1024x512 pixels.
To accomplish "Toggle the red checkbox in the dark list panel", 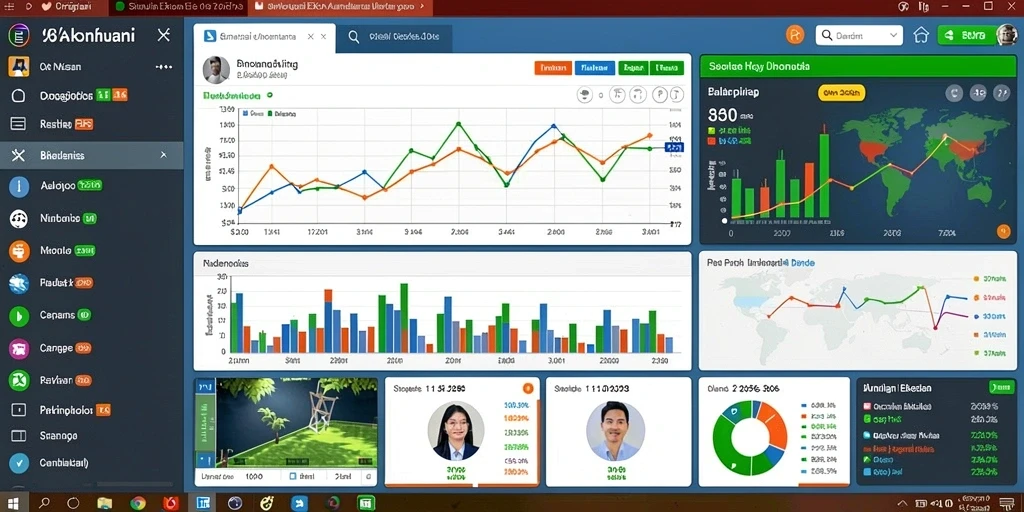I will pos(867,406).
